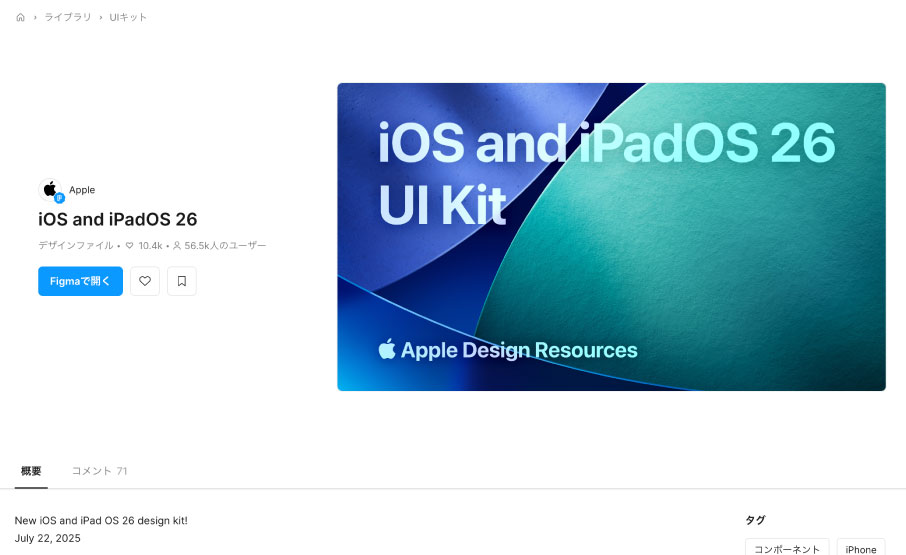906x555 pixels.
Task: Open Apple creator avatar icon
Action: [50, 189]
